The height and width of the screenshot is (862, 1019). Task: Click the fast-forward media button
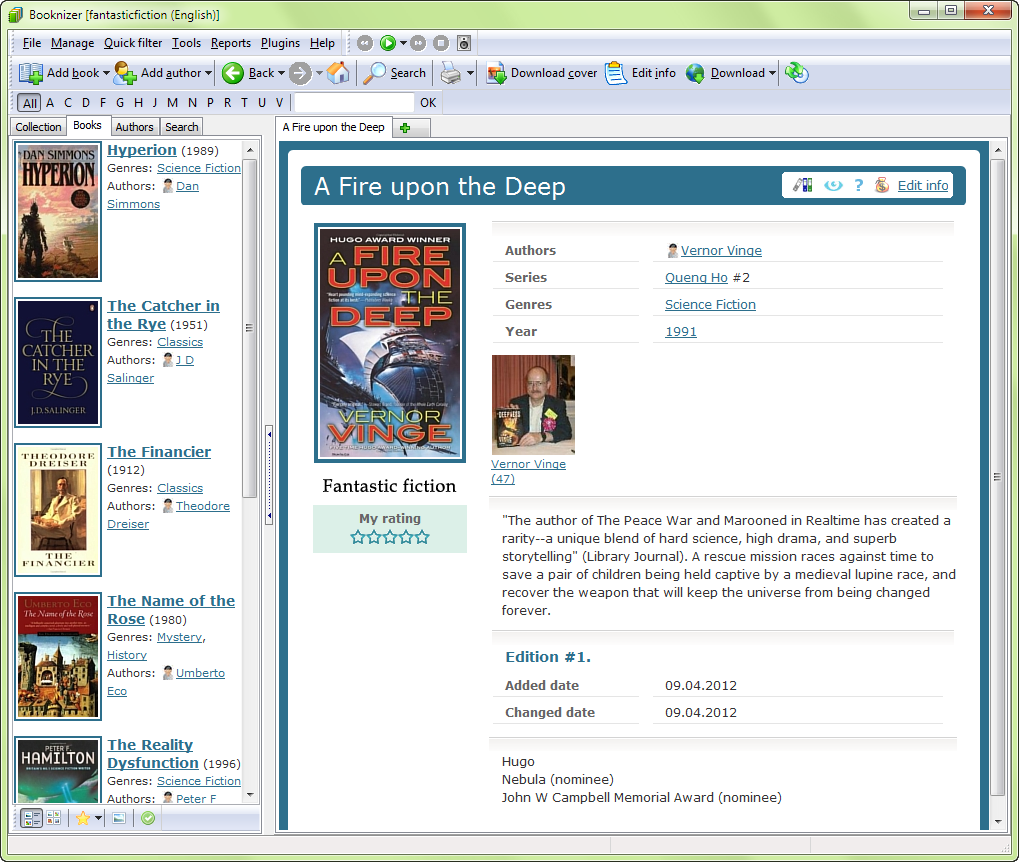click(418, 43)
